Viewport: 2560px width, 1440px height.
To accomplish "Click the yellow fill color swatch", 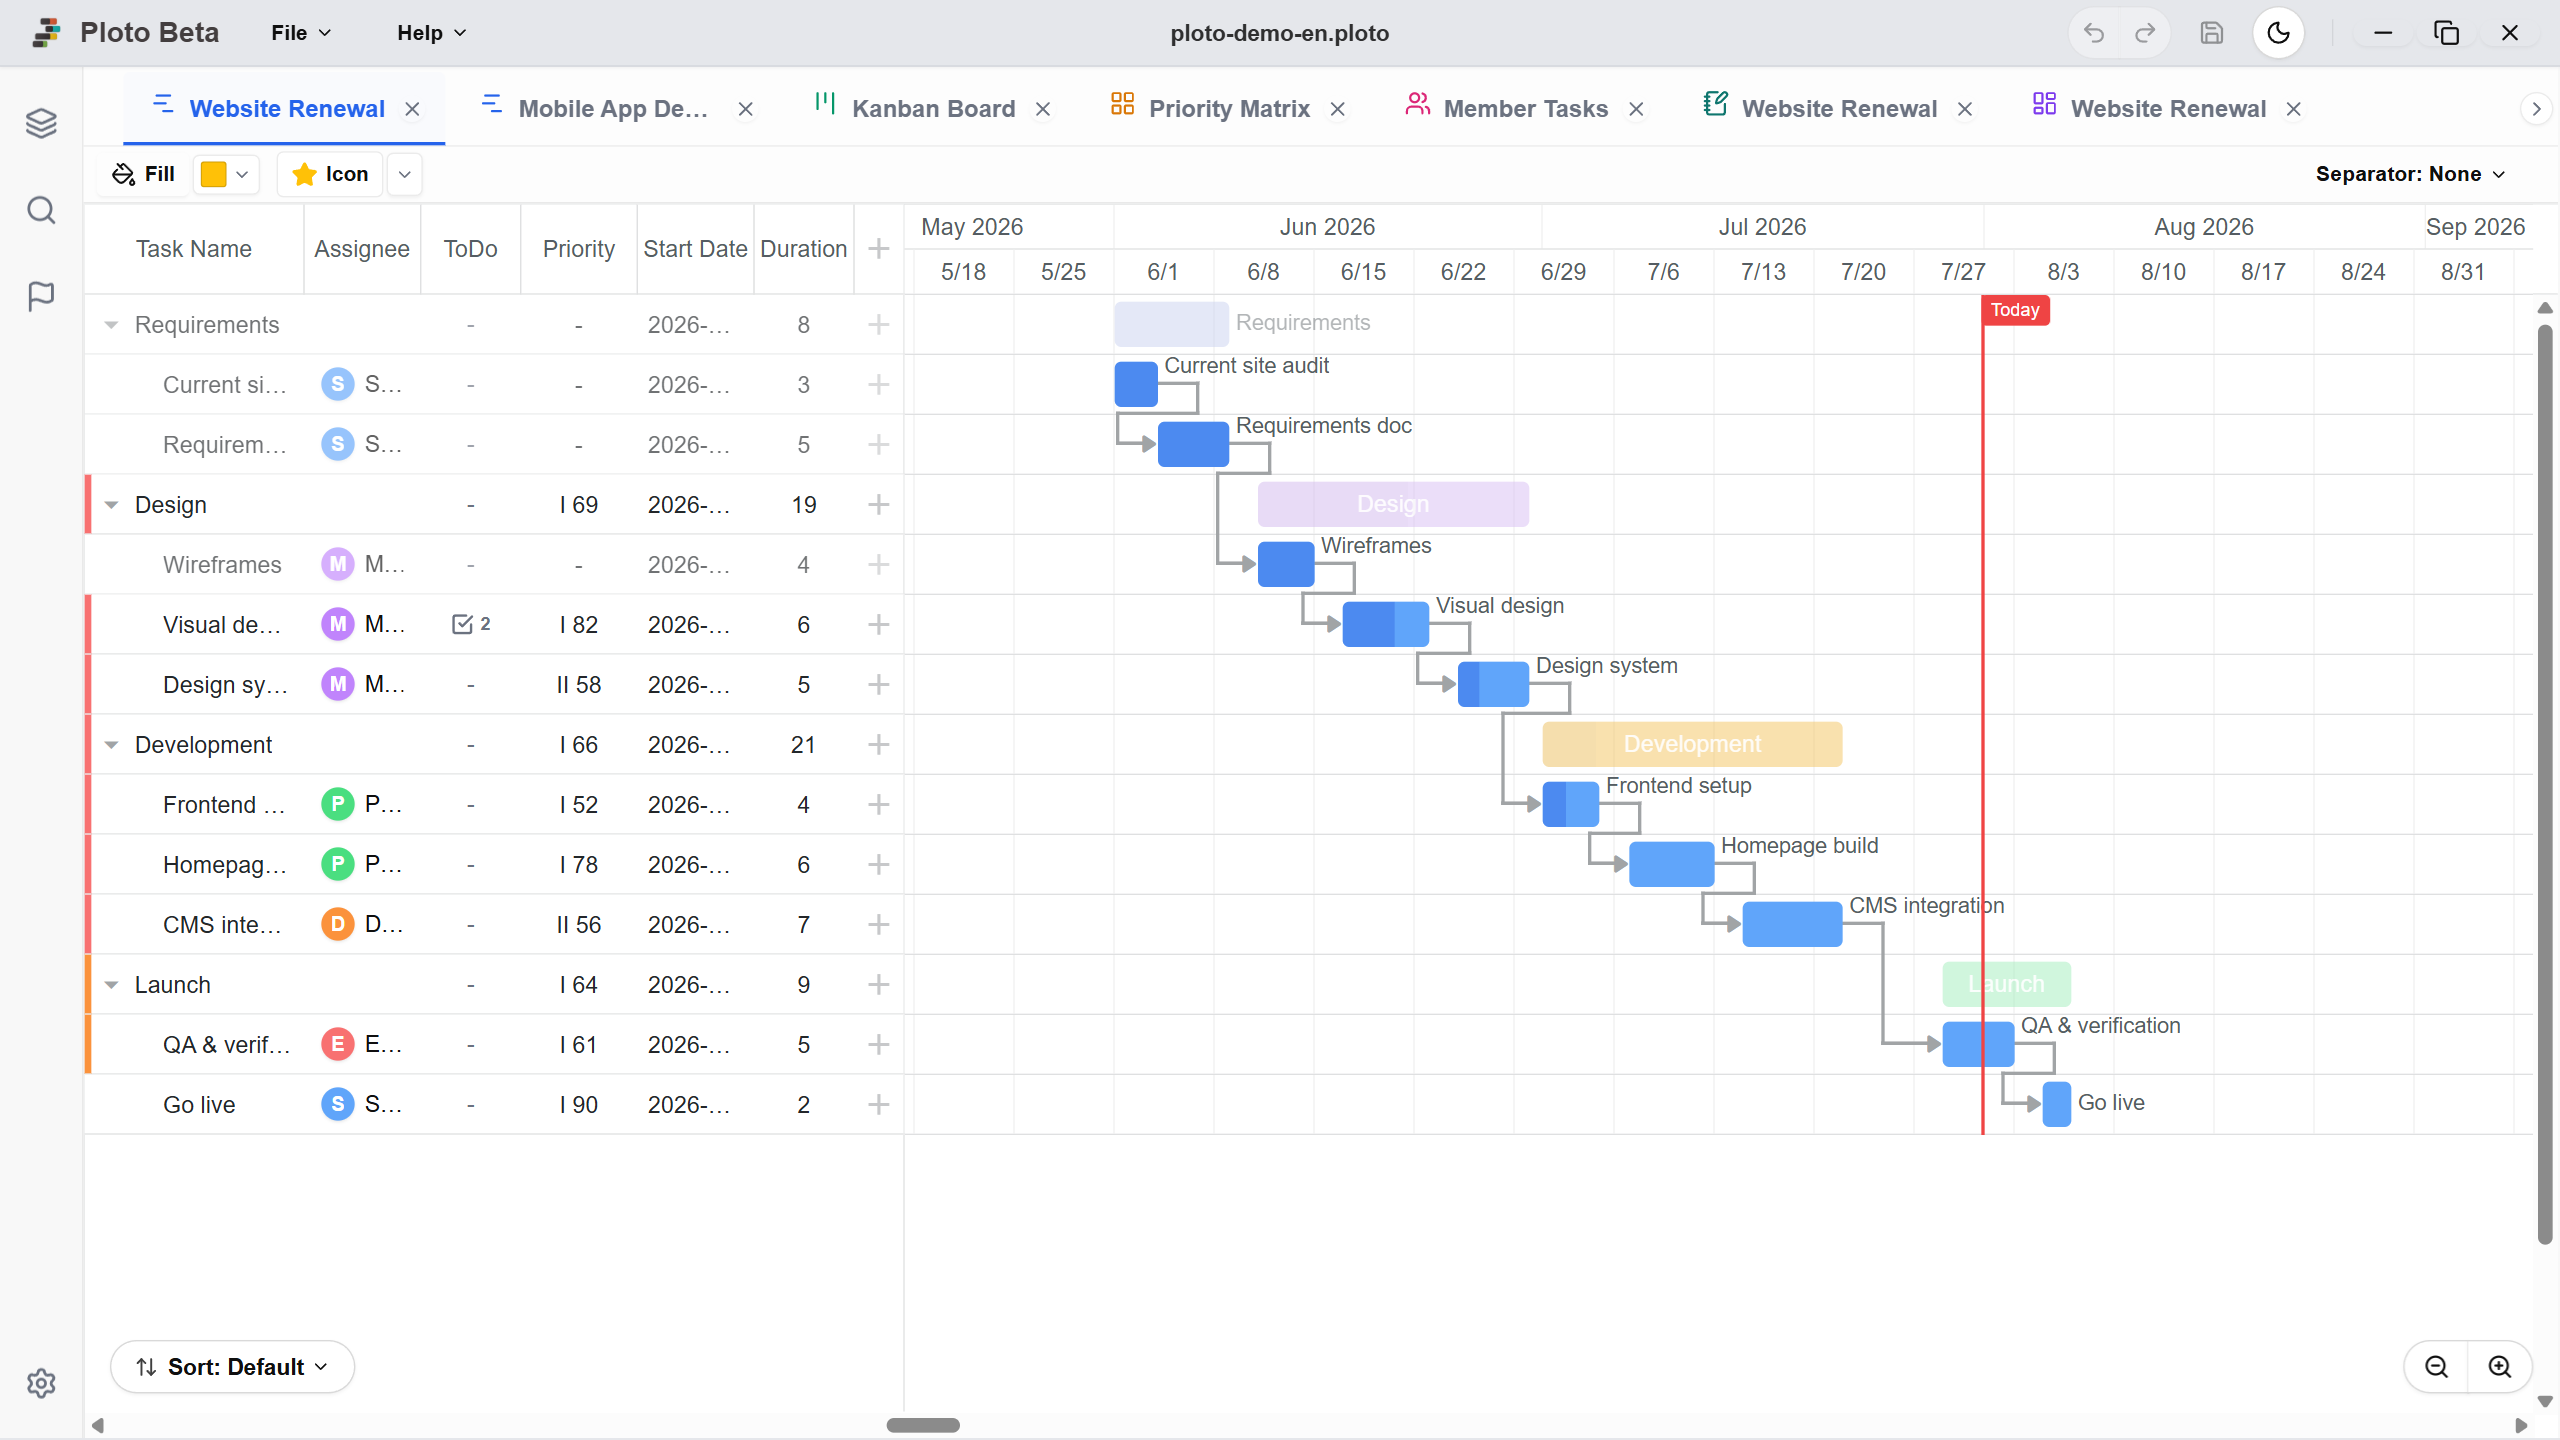I will click(x=213, y=174).
